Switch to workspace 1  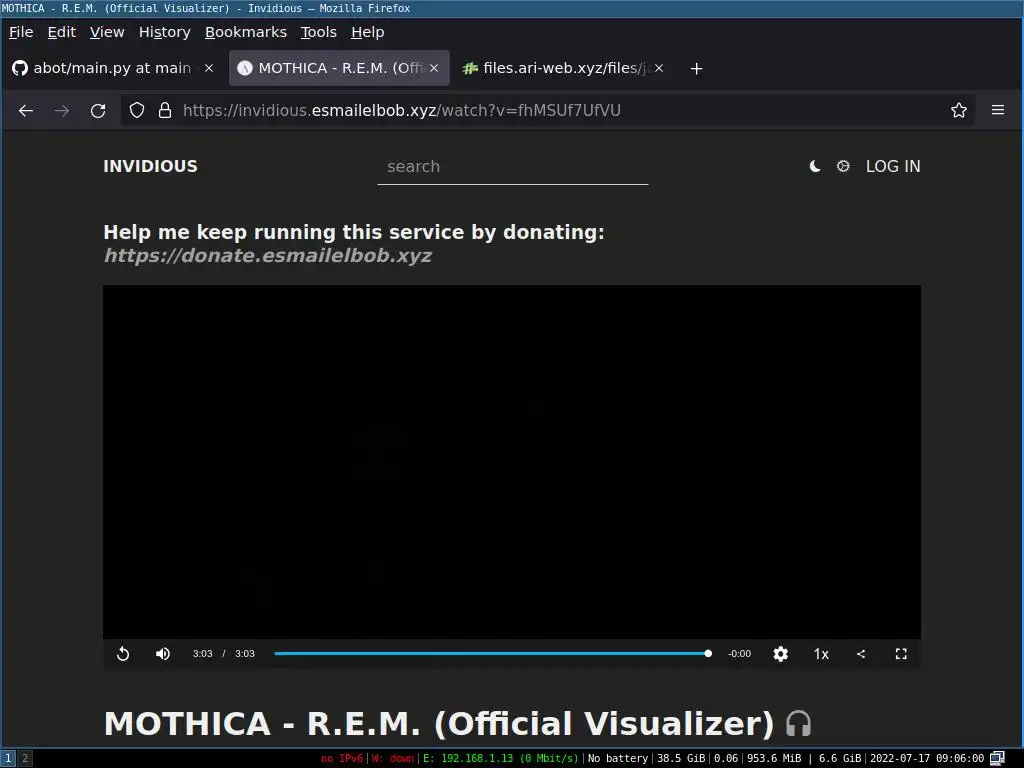(8, 758)
